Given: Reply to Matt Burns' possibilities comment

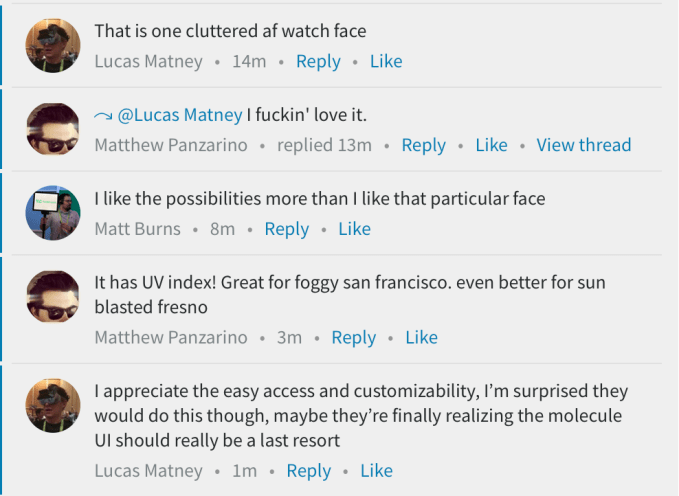Looking at the screenshot, I should pos(286,229).
